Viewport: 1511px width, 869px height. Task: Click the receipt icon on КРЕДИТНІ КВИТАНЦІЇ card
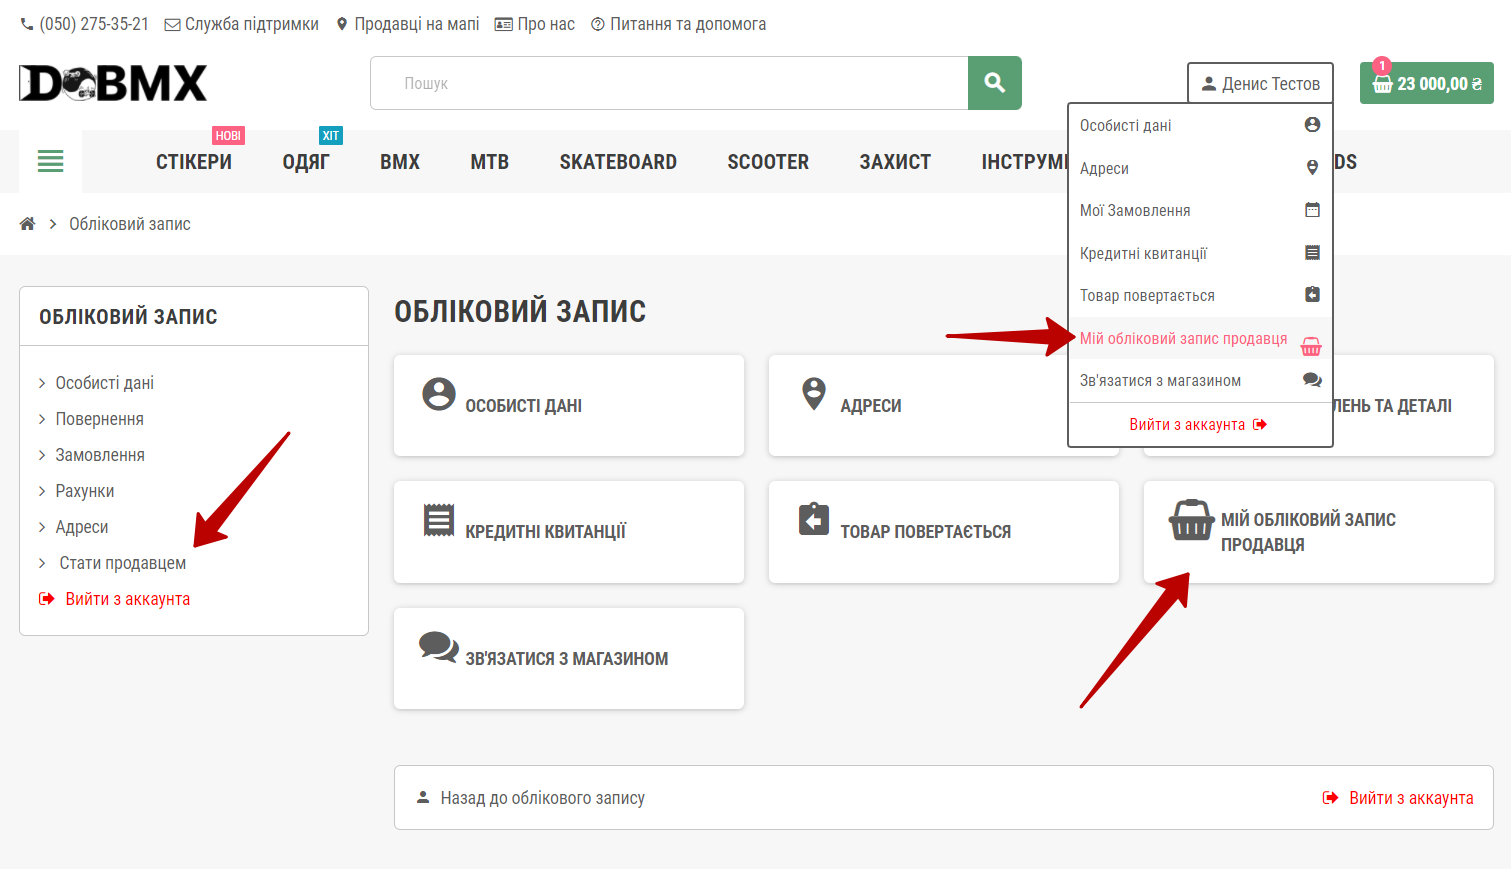tap(439, 520)
